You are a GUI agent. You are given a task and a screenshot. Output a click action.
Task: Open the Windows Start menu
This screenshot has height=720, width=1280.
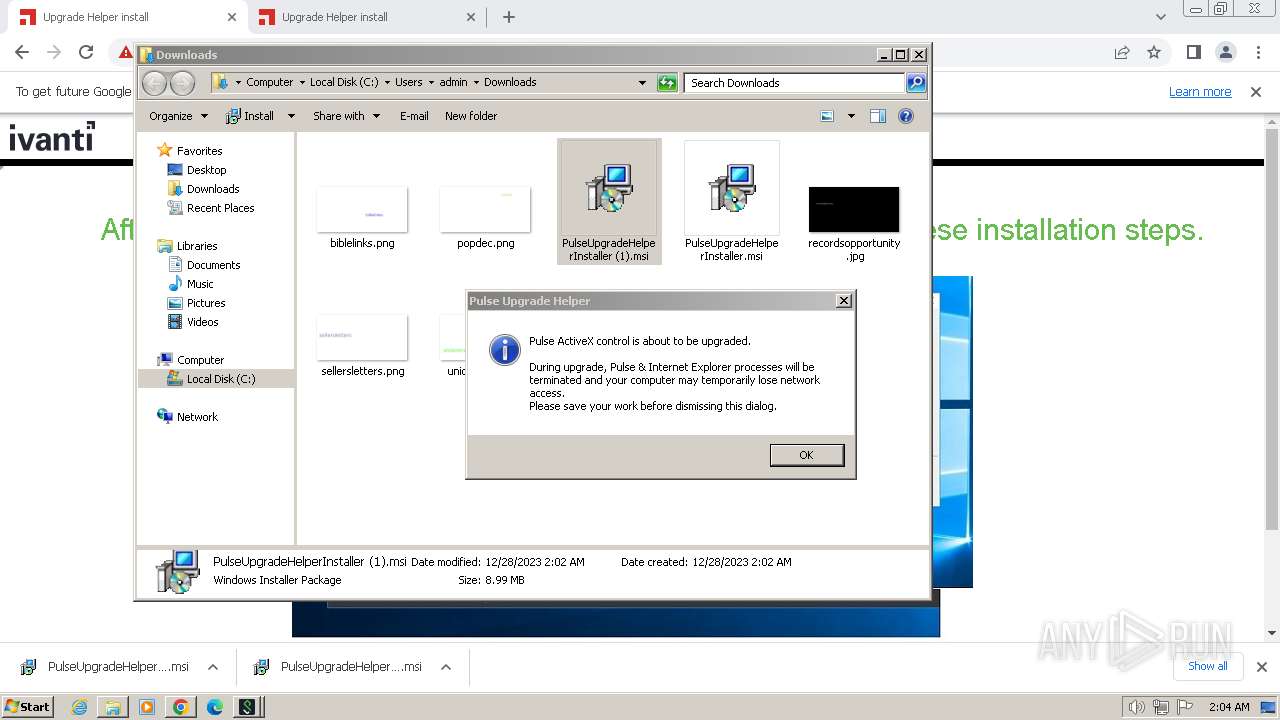point(27,706)
